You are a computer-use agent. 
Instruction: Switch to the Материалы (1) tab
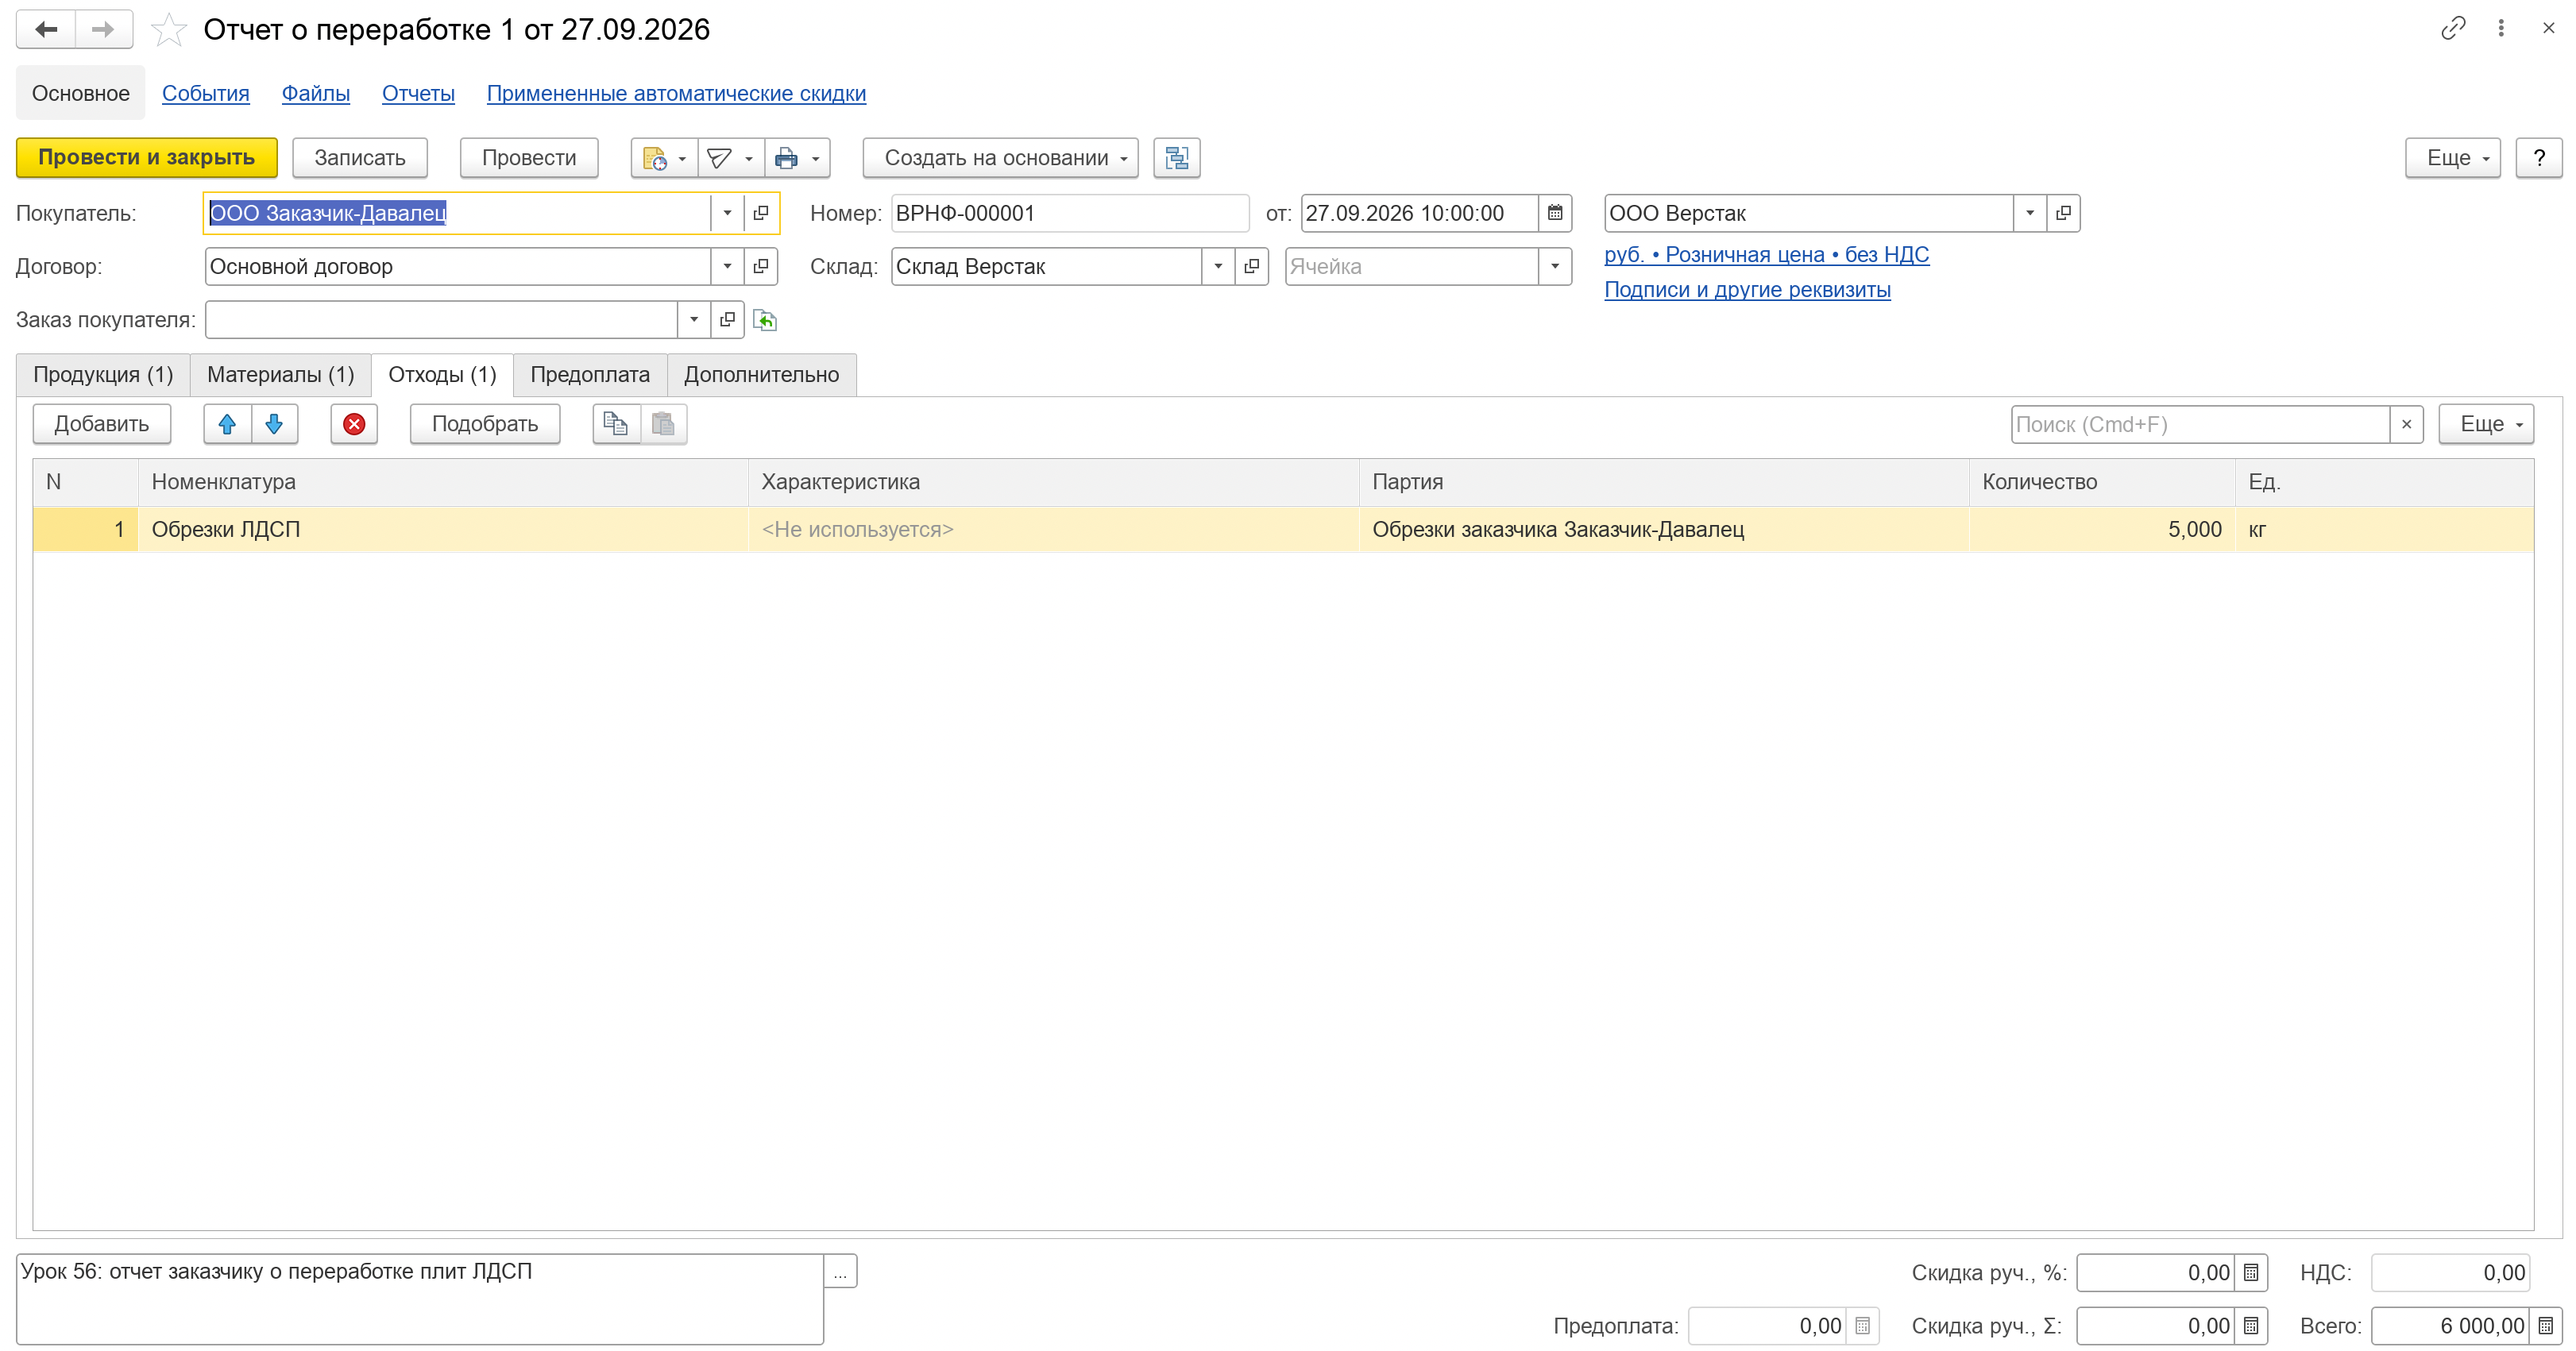tap(280, 375)
